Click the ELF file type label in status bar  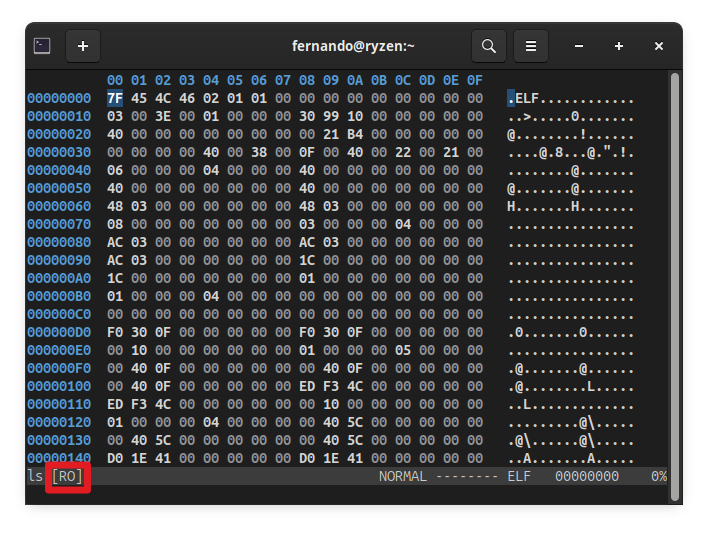click(x=519, y=477)
